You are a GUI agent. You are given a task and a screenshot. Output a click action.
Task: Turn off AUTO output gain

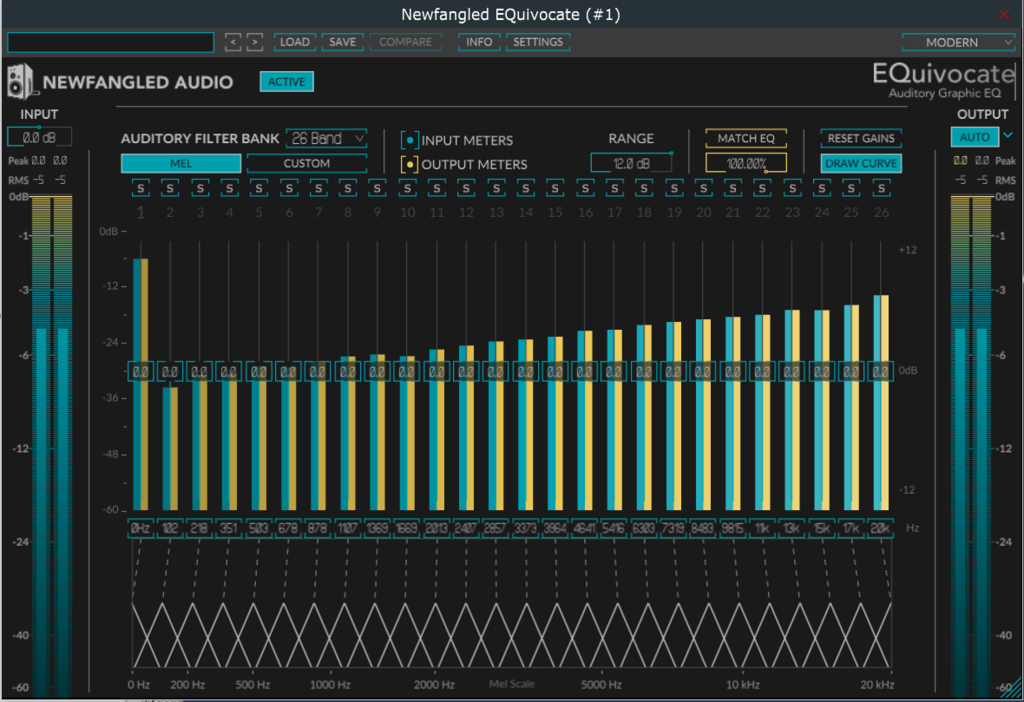click(974, 137)
